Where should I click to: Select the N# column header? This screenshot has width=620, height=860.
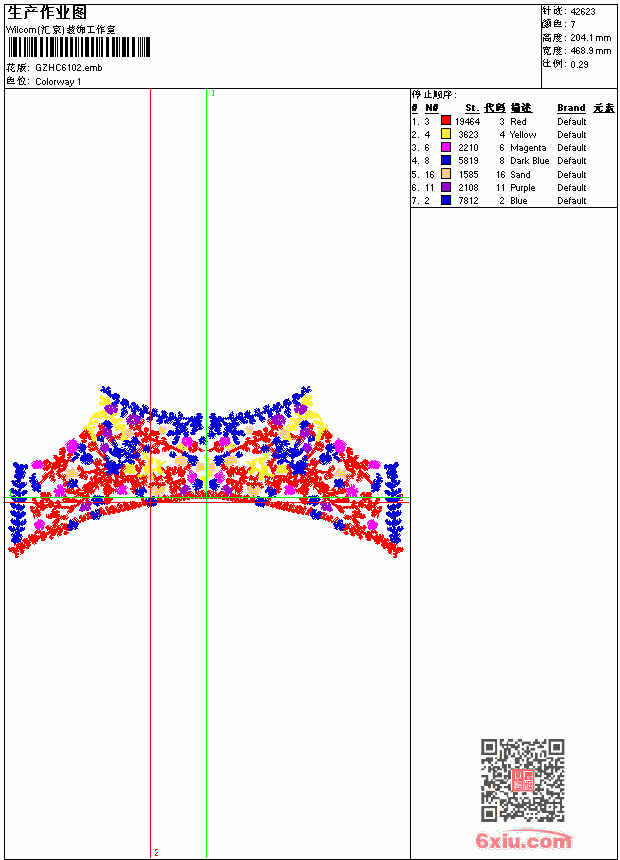click(432, 108)
